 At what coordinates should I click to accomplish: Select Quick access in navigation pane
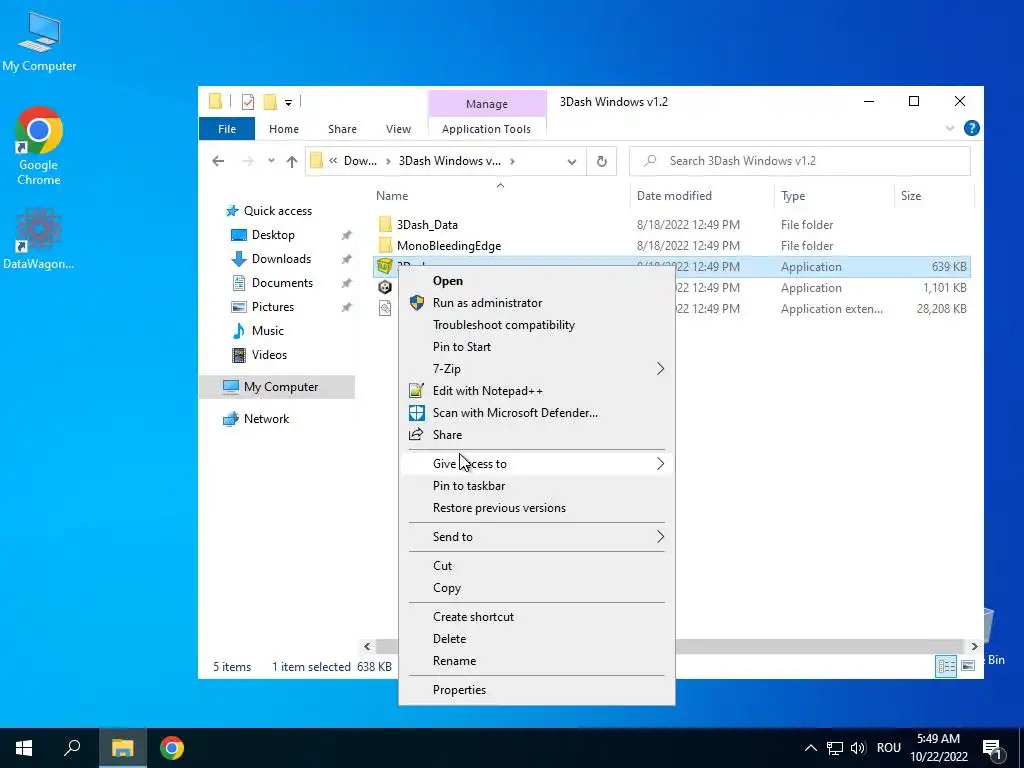(x=278, y=211)
